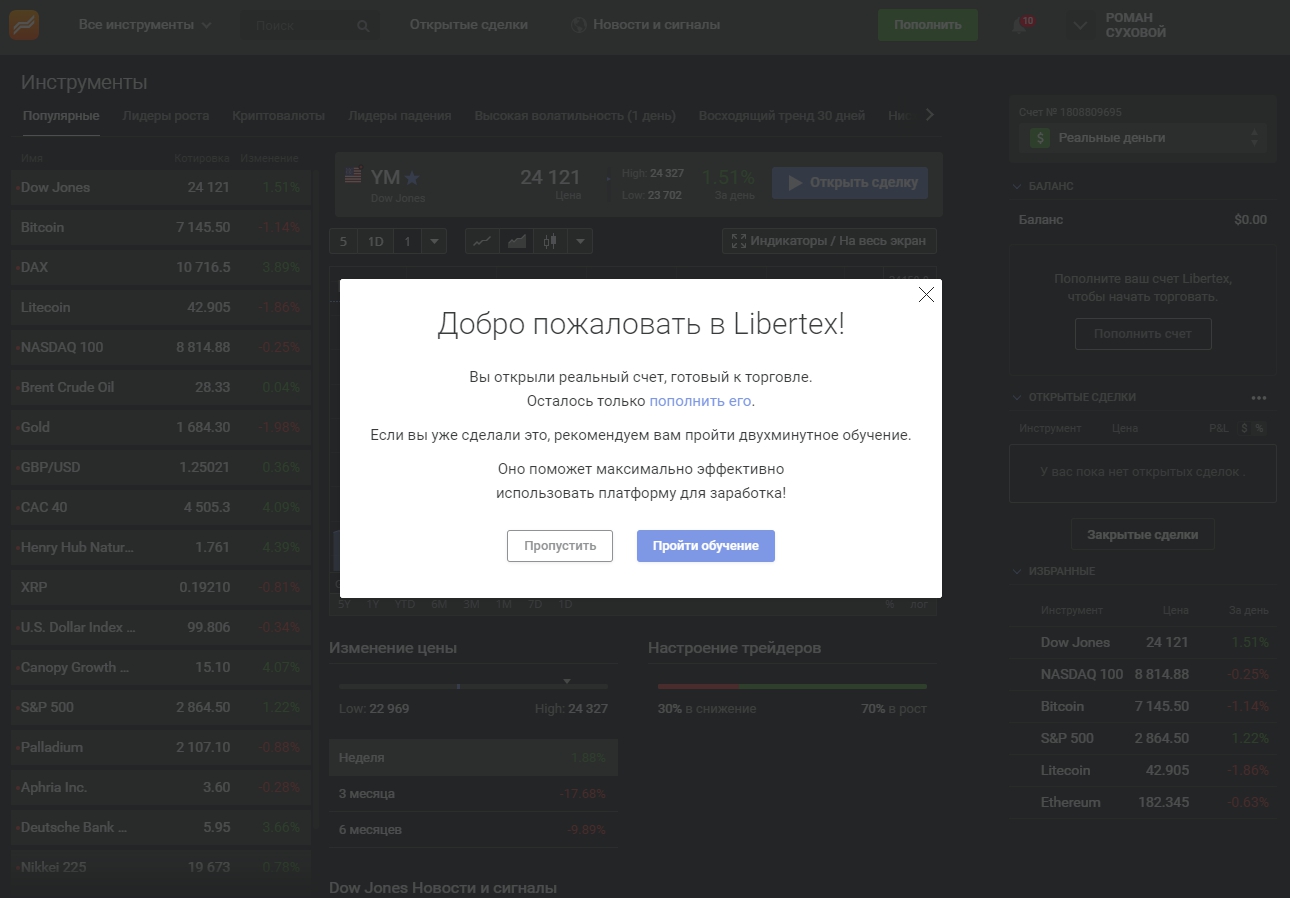Screen dimensions: 1290x898
Task: Open the chart type dropdown arrow
Action: coord(580,240)
